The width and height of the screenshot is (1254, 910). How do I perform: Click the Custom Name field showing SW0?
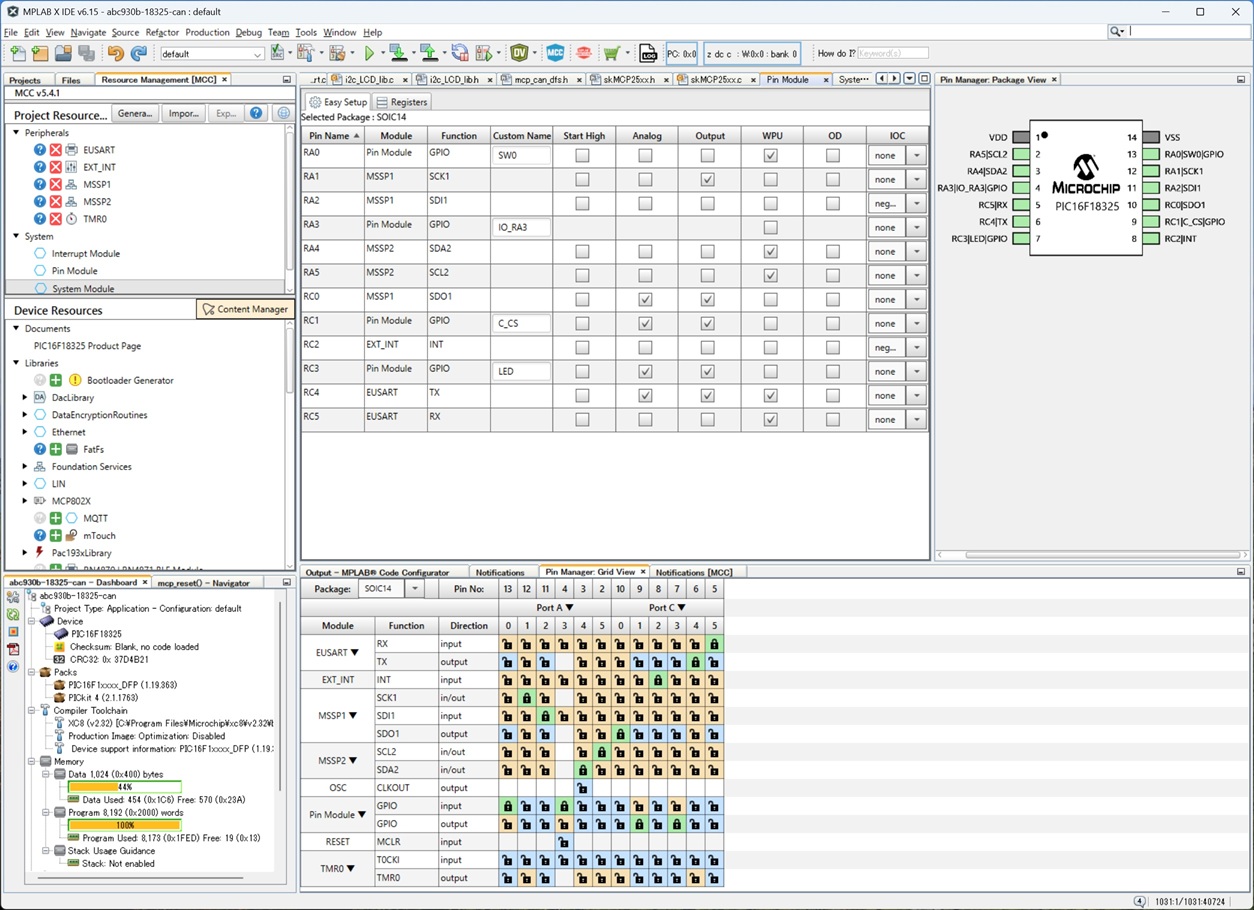tap(521, 155)
